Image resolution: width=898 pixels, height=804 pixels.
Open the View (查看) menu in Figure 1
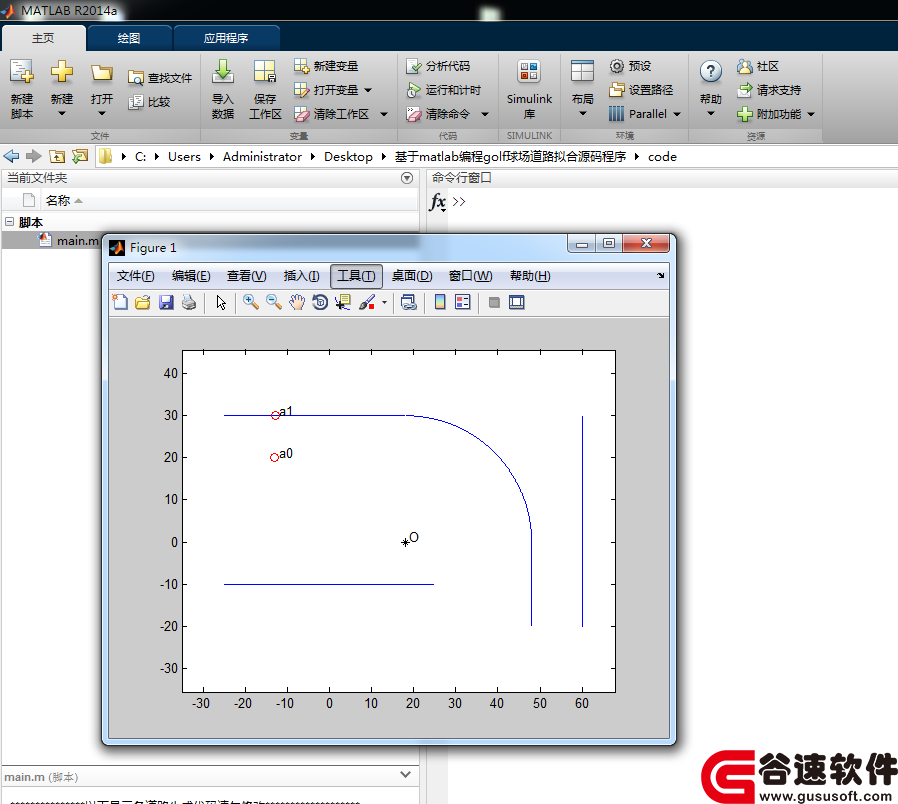click(246, 276)
